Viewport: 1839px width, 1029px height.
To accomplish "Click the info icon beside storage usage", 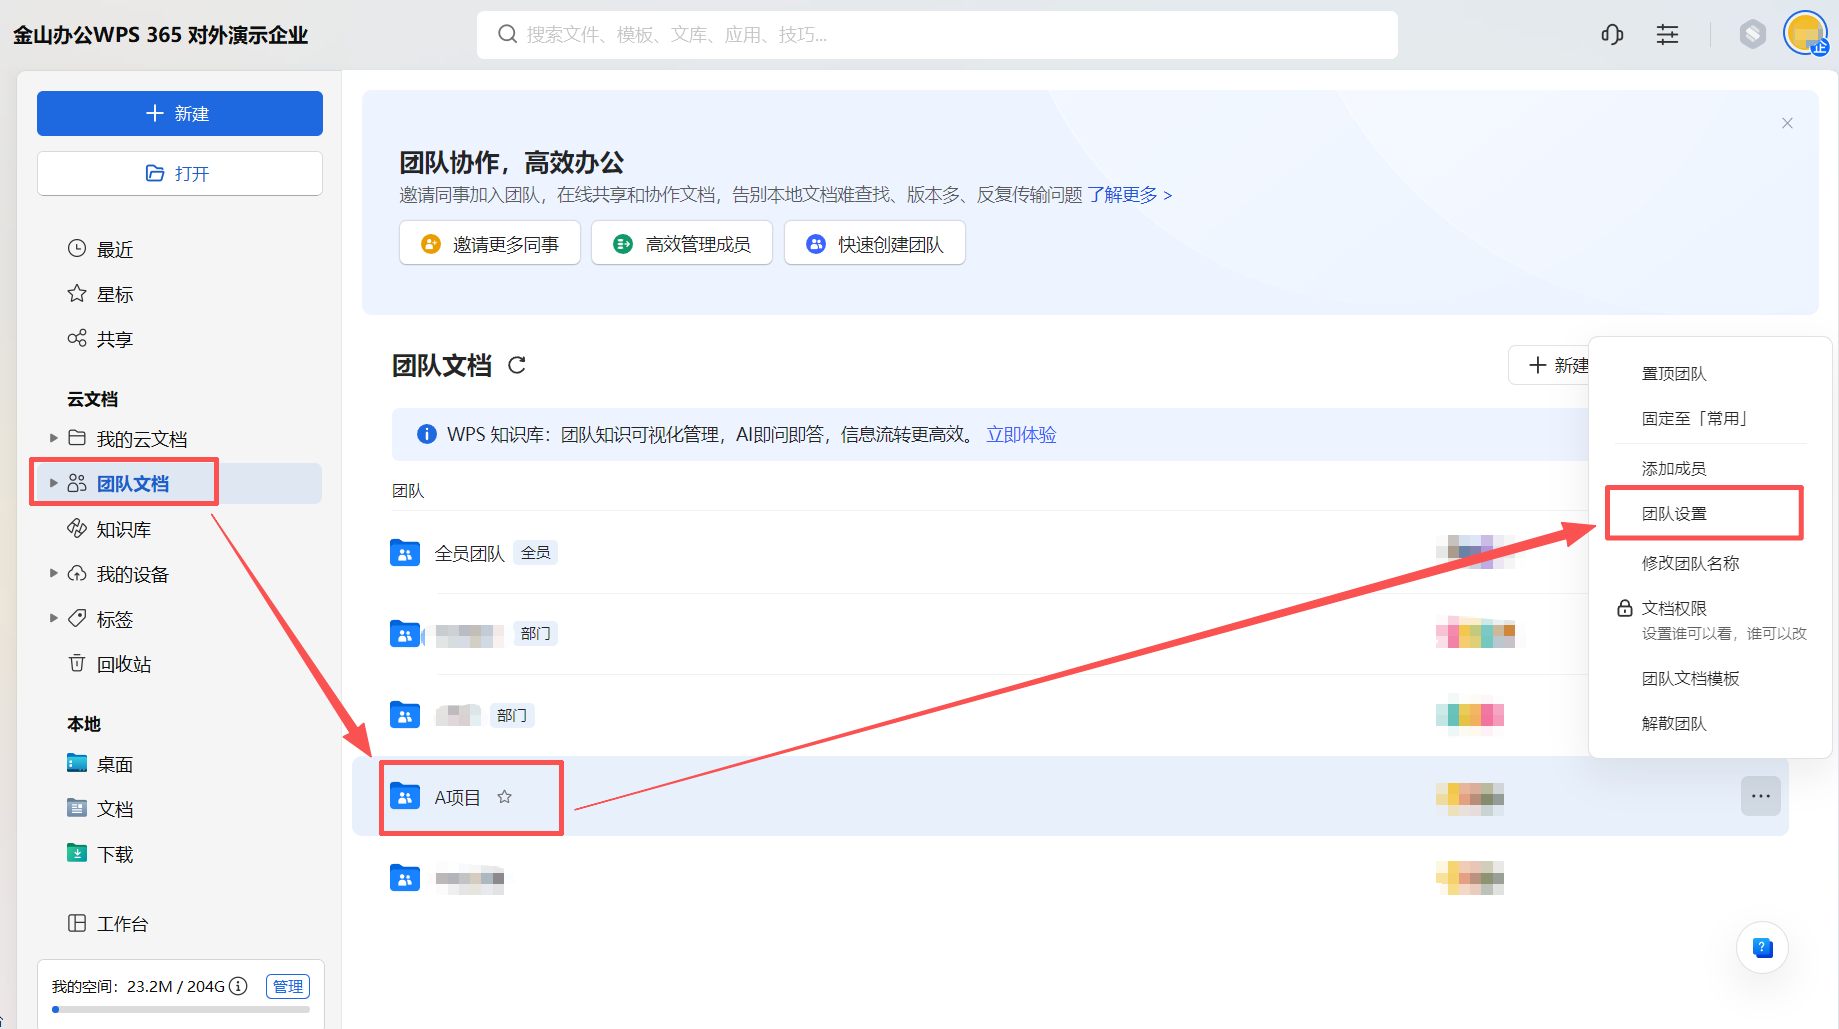I will coord(238,986).
